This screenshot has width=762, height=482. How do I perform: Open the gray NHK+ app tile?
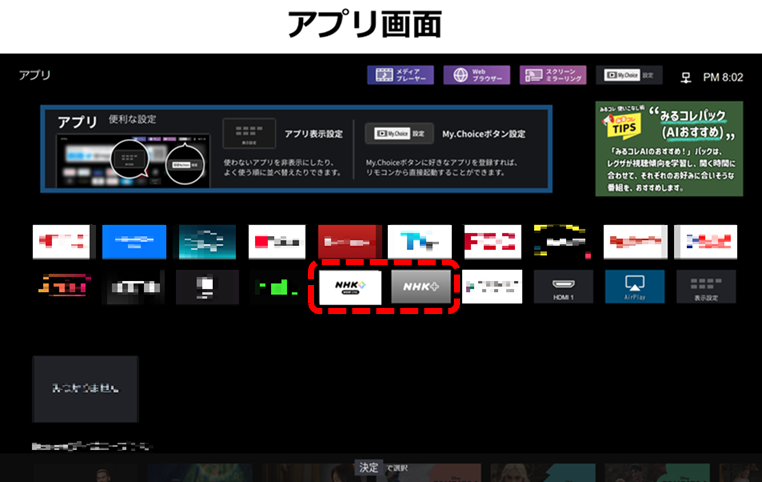(421, 287)
